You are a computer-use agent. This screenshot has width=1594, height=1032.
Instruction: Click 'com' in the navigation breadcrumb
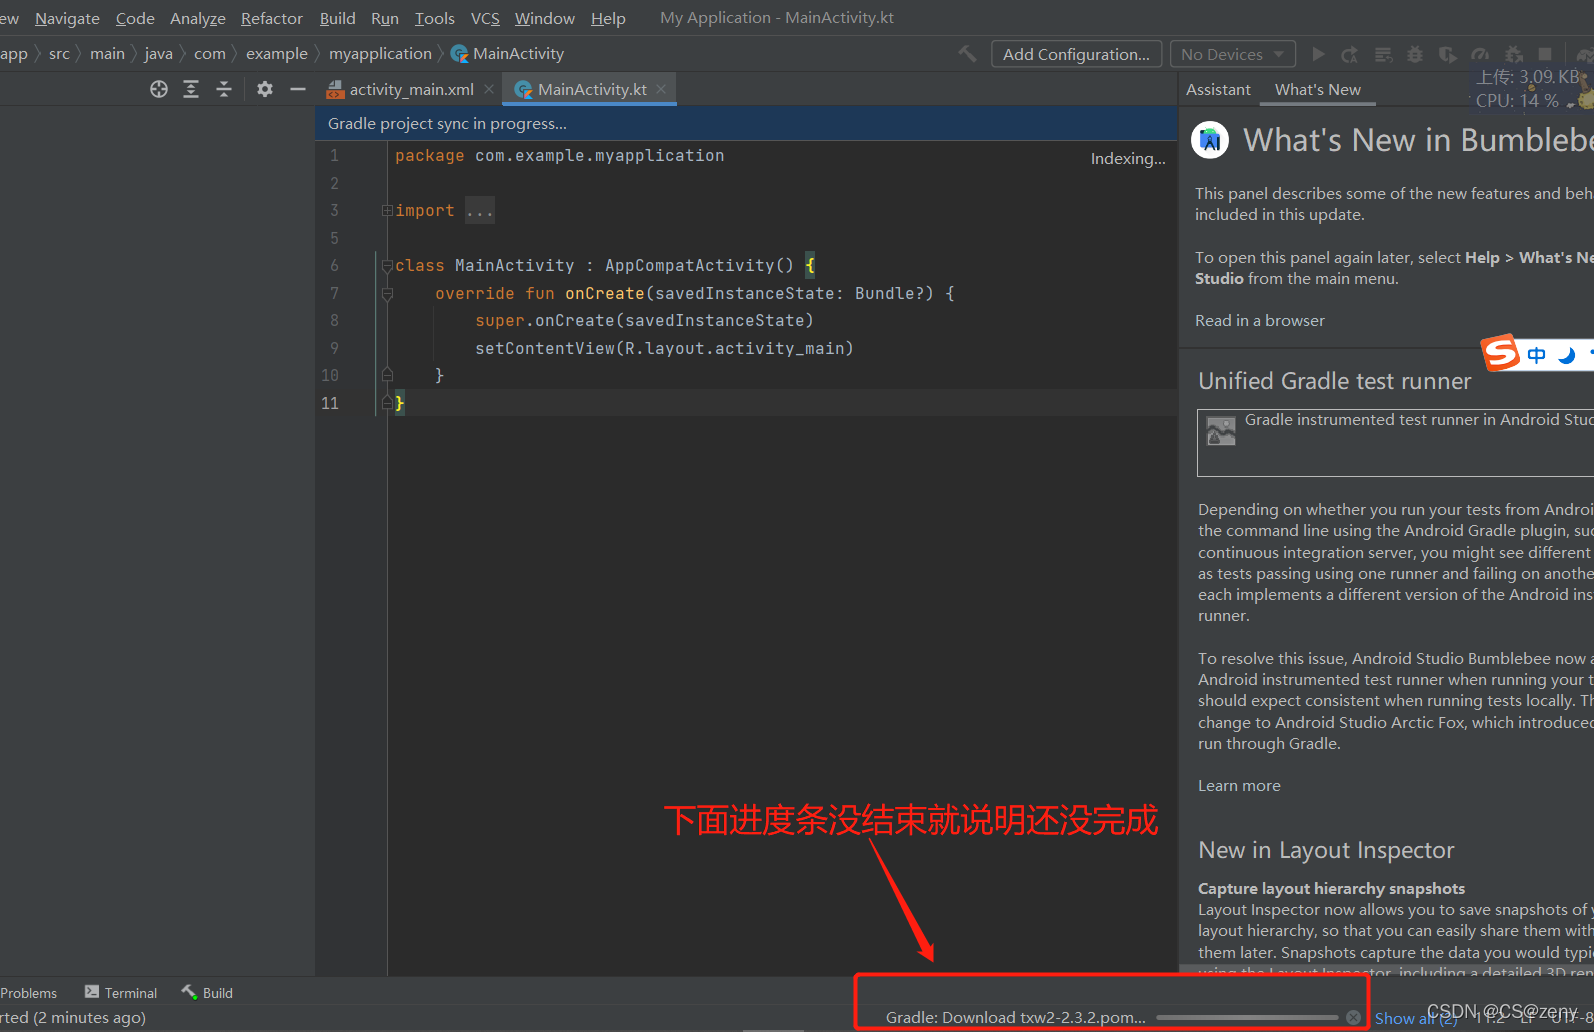pyautogui.click(x=210, y=53)
